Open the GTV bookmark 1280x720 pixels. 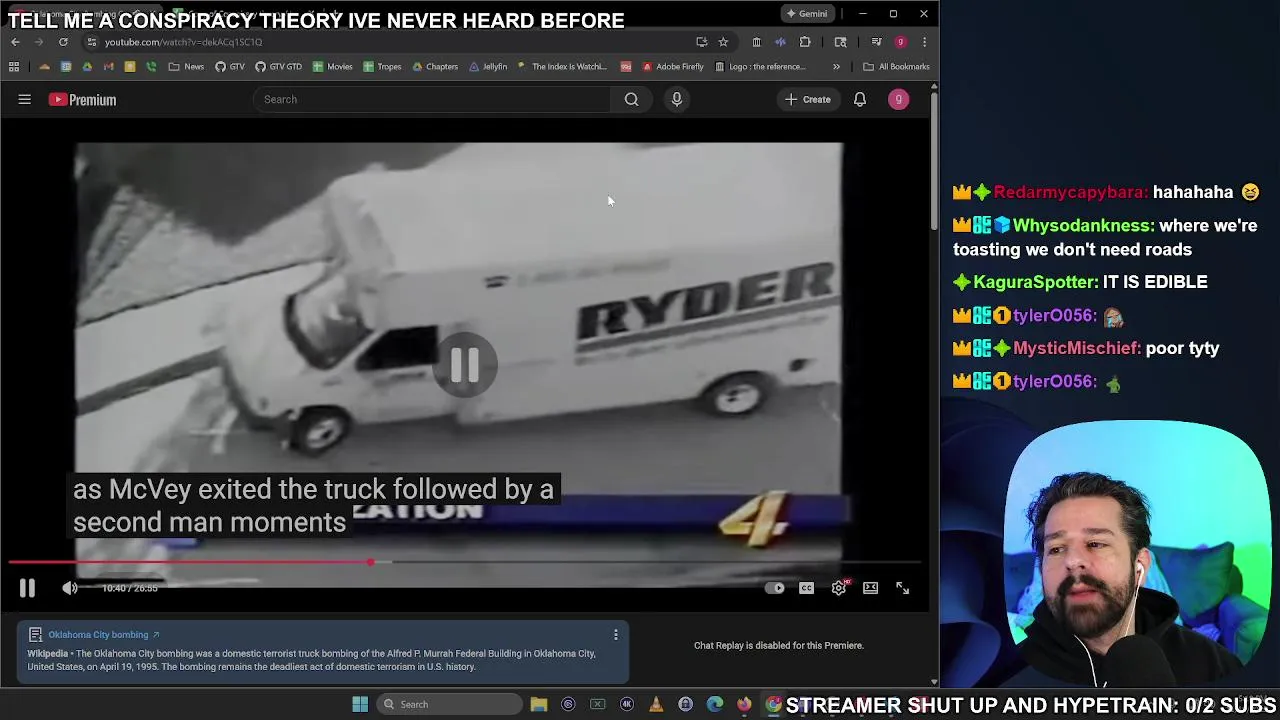tap(229, 67)
